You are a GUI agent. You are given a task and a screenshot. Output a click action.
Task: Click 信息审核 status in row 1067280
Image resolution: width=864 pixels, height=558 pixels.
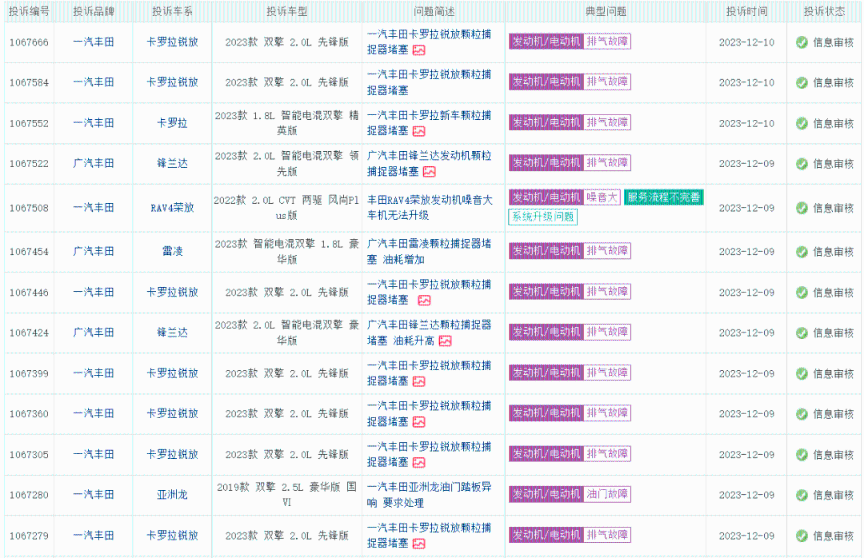tap(833, 495)
